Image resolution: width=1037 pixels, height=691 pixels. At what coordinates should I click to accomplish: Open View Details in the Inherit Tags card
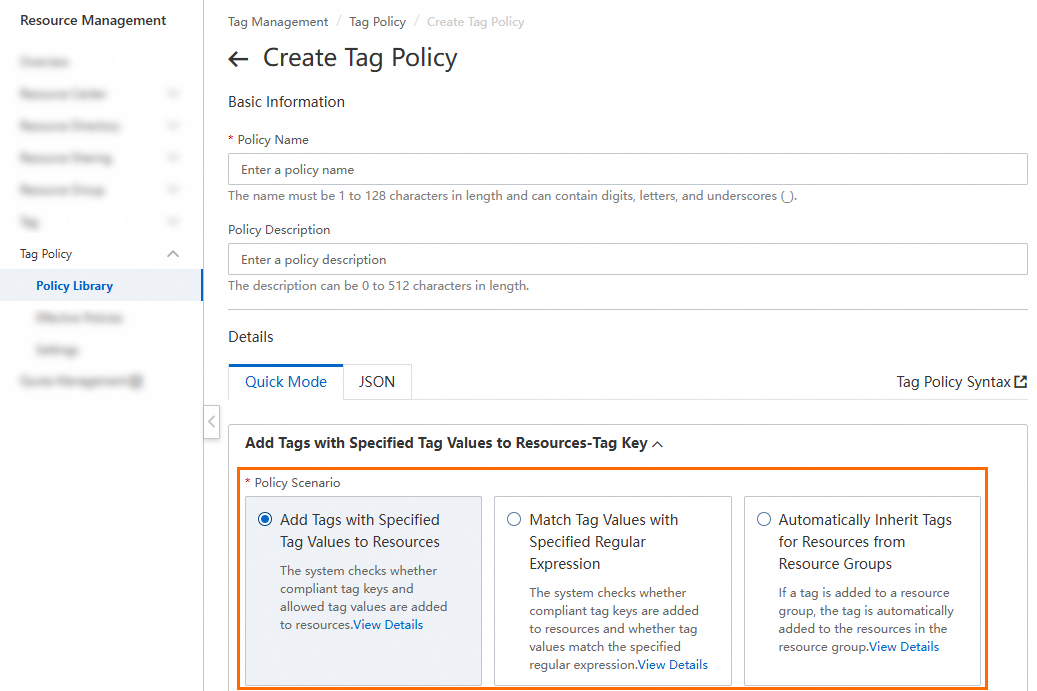(904, 647)
